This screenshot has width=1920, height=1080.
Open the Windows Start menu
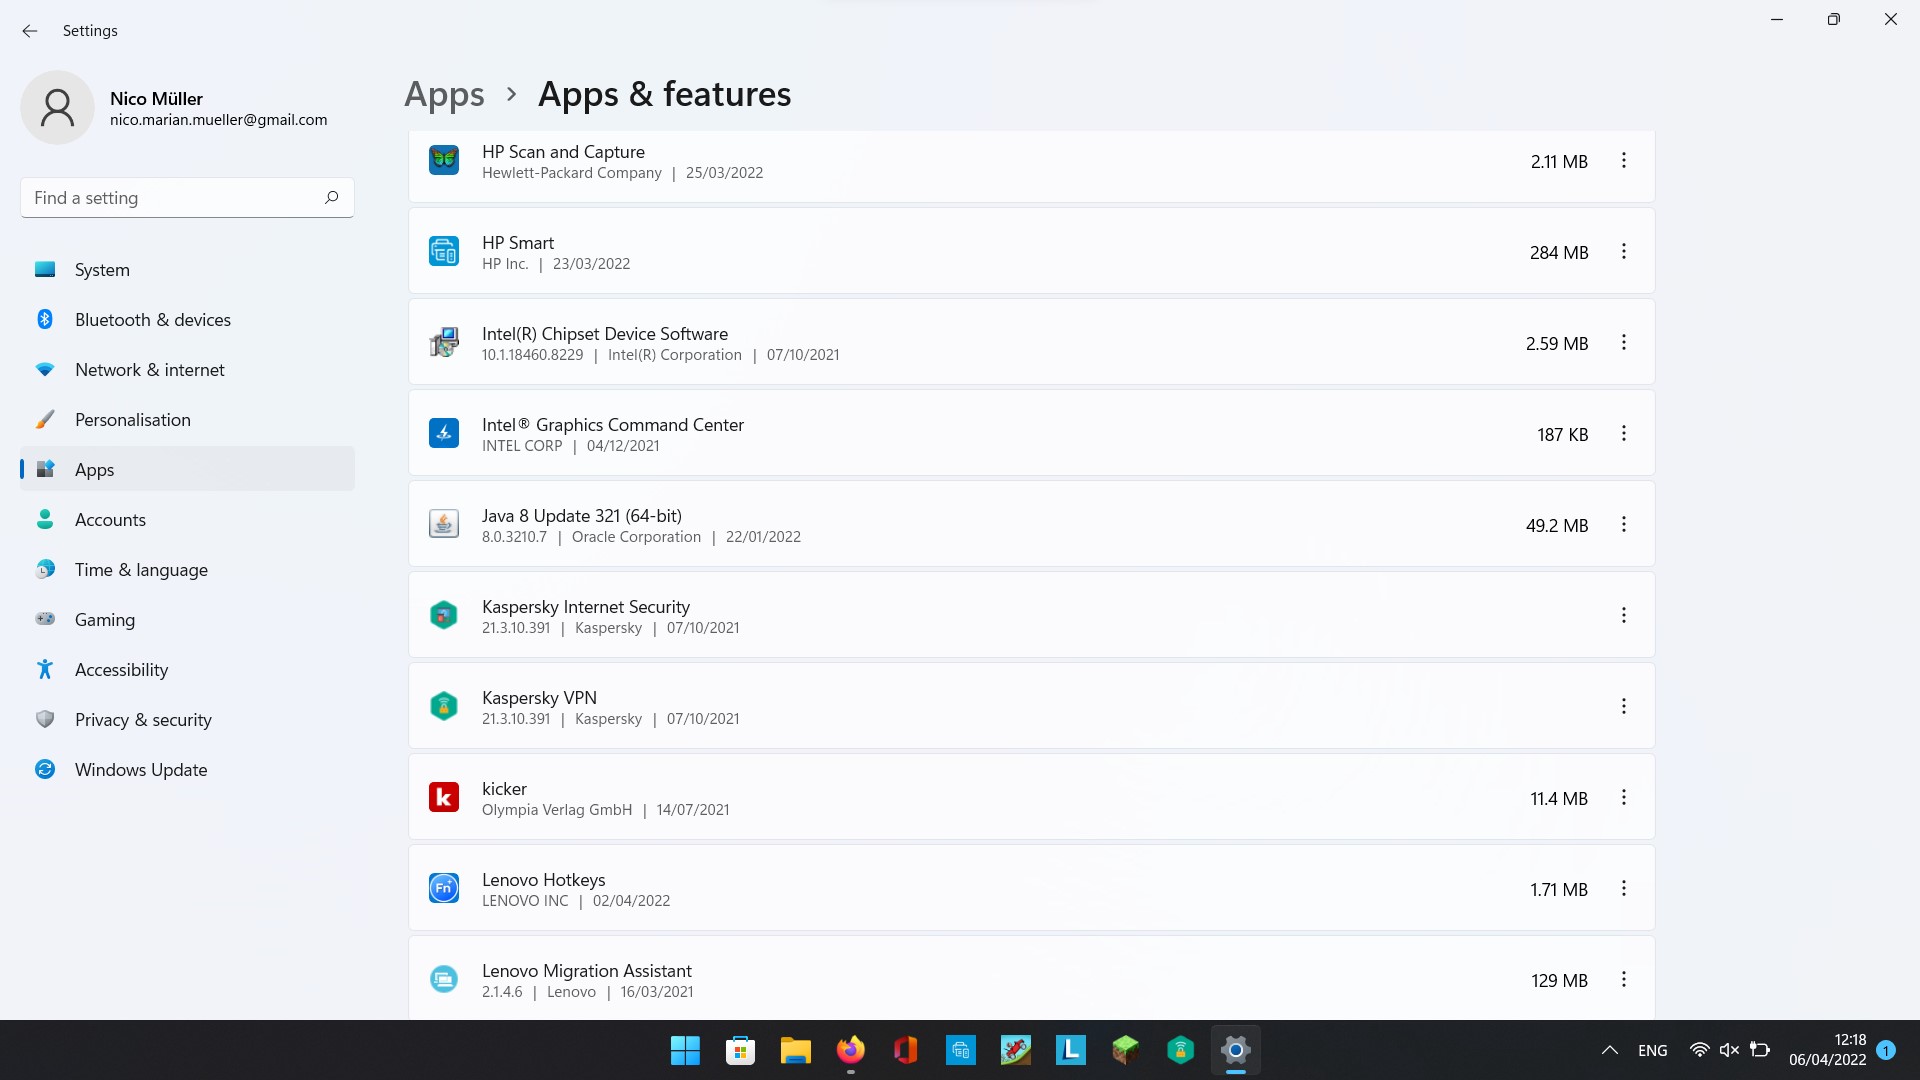[x=685, y=1050]
